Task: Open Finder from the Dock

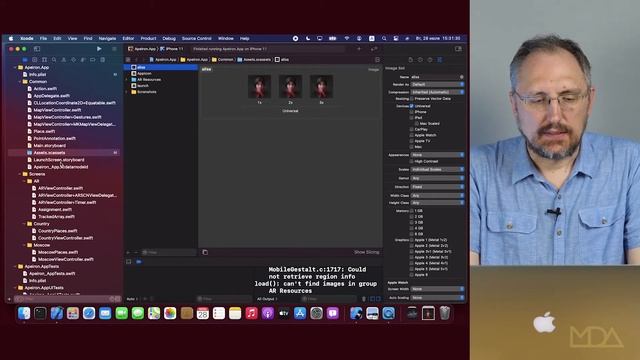Action: pos(24,313)
